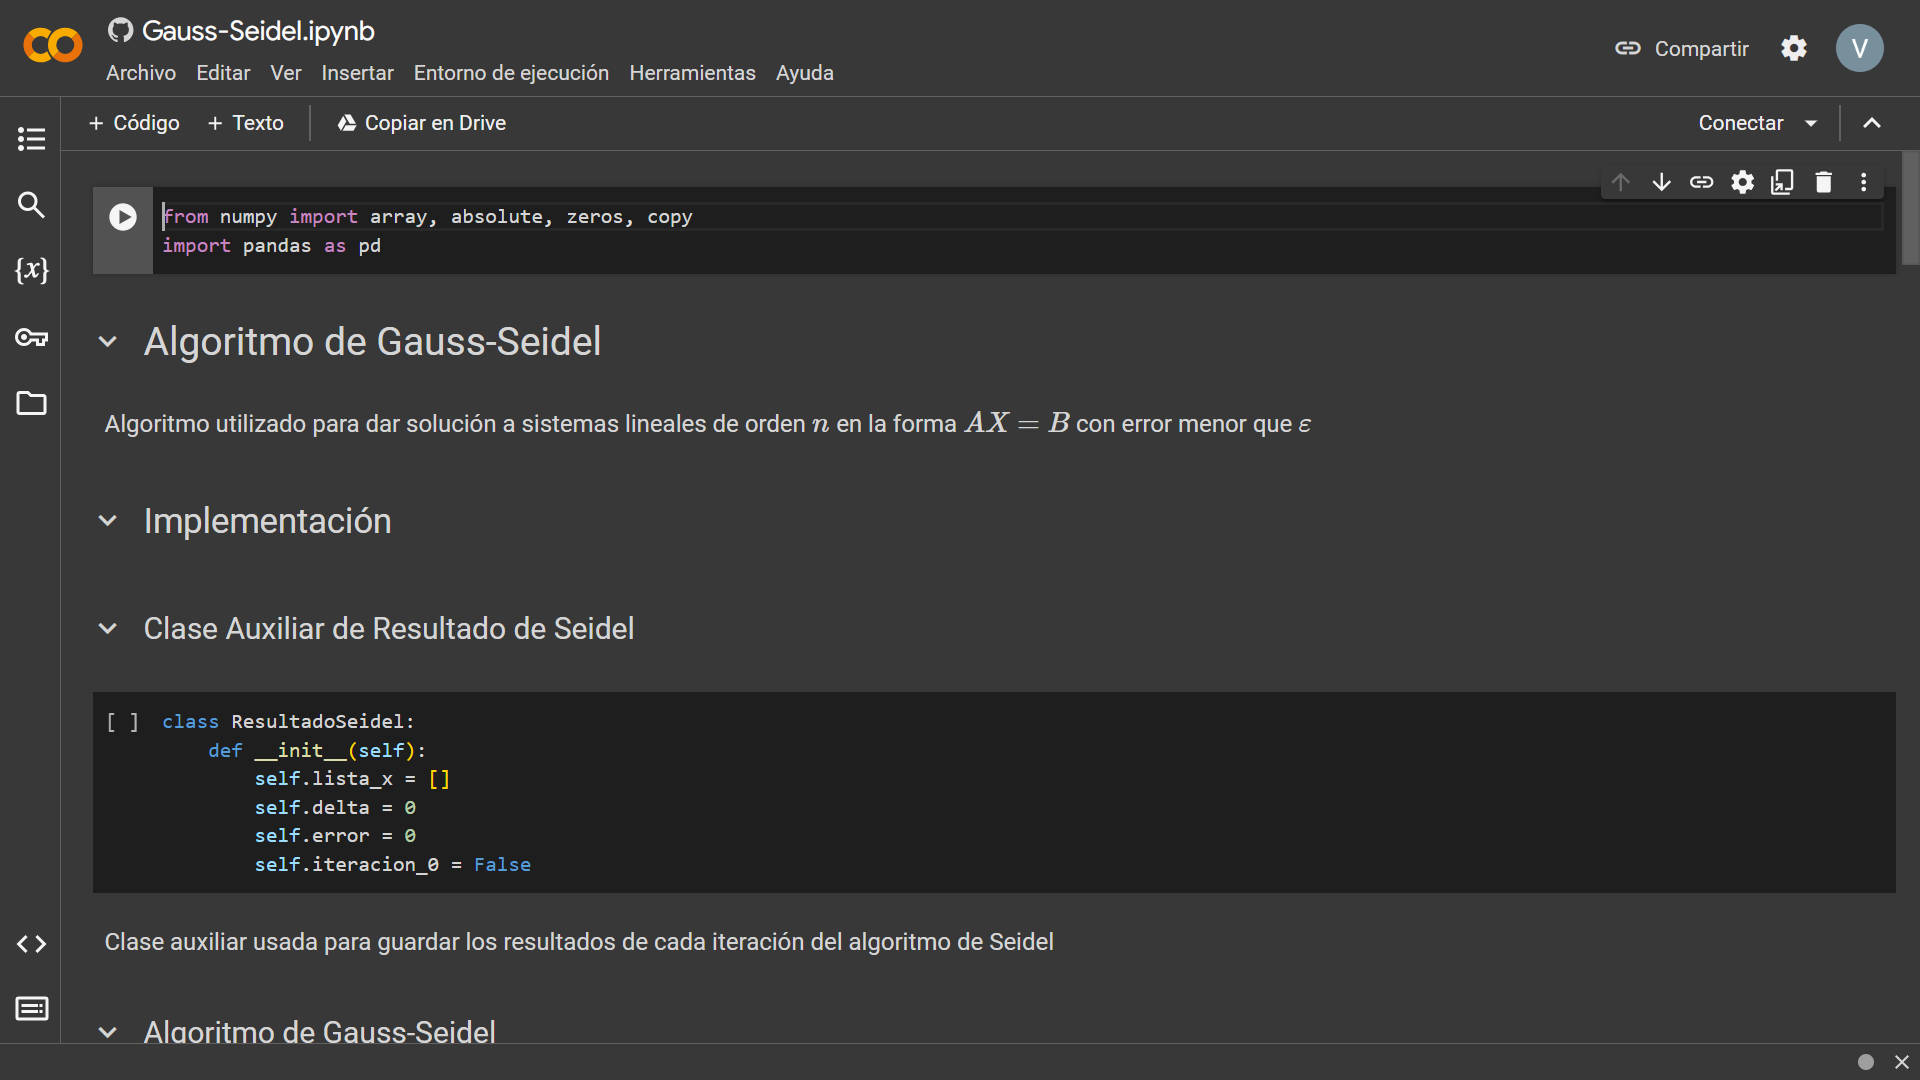Collapse the Algoritmo de Gauss-Seidel section under the import cell
This screenshot has width=1920, height=1080.
pos(108,342)
